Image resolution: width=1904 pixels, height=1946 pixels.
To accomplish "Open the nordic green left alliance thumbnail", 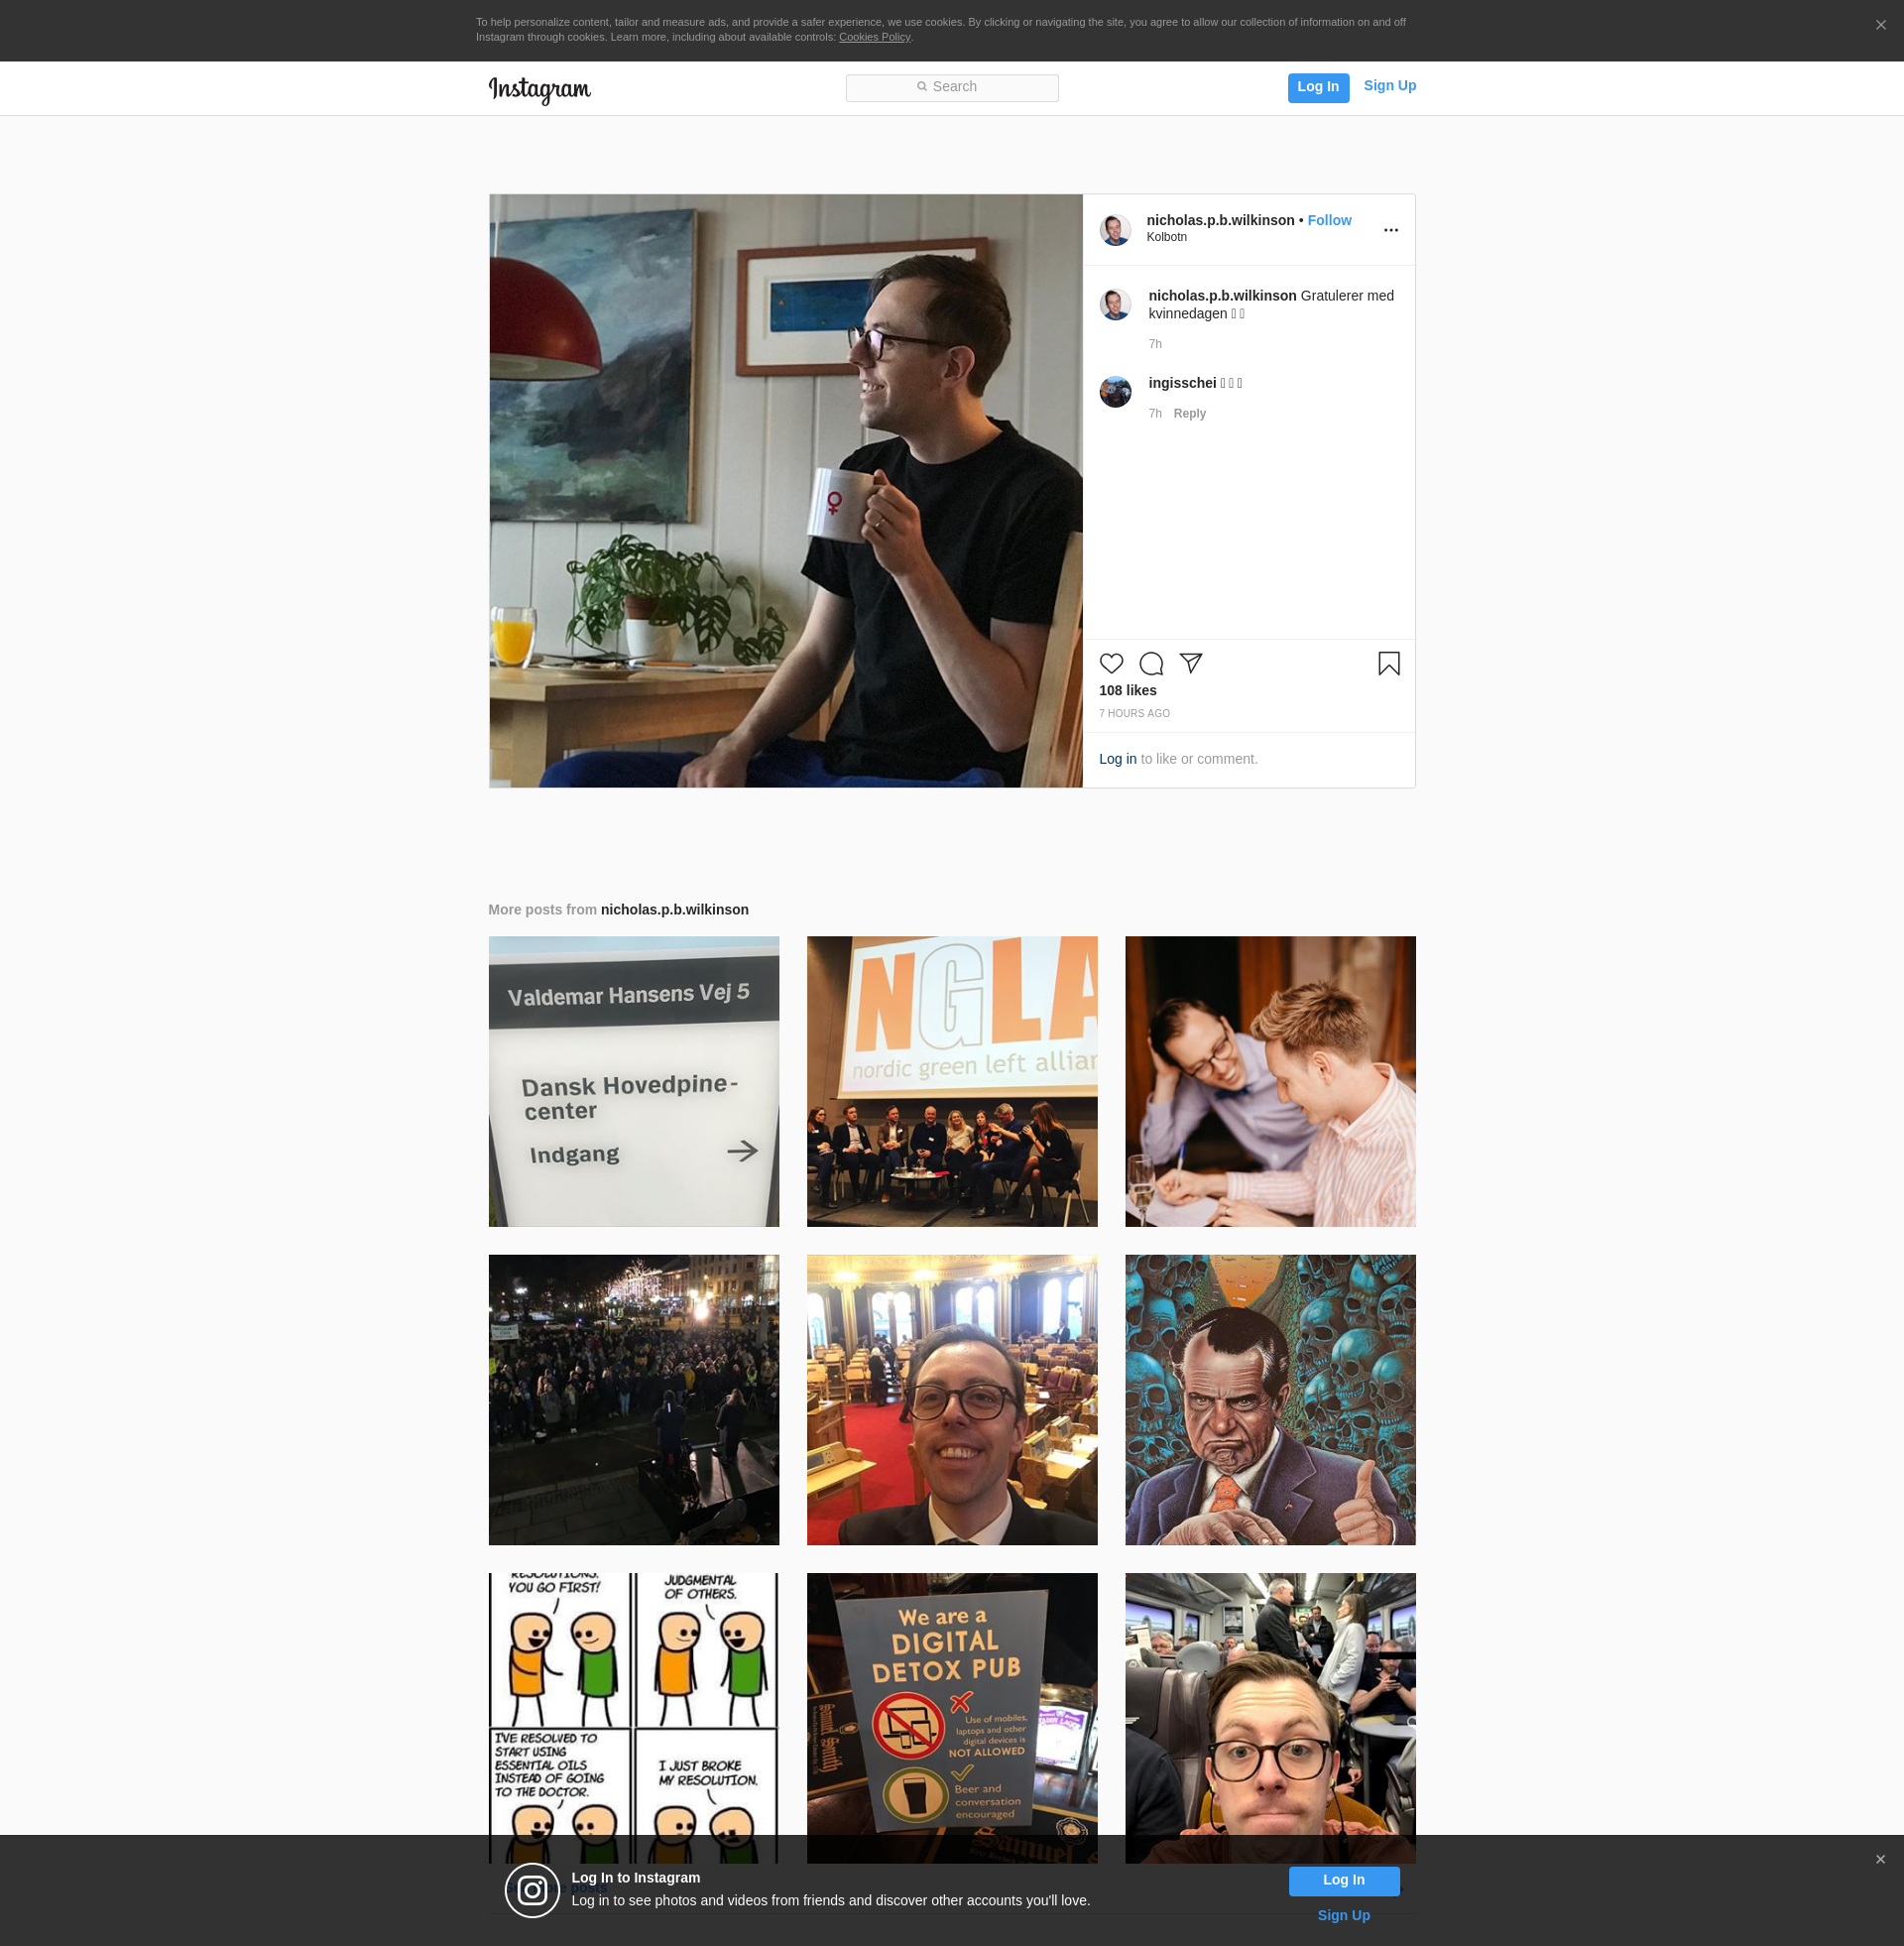I will pyautogui.click(x=951, y=1081).
